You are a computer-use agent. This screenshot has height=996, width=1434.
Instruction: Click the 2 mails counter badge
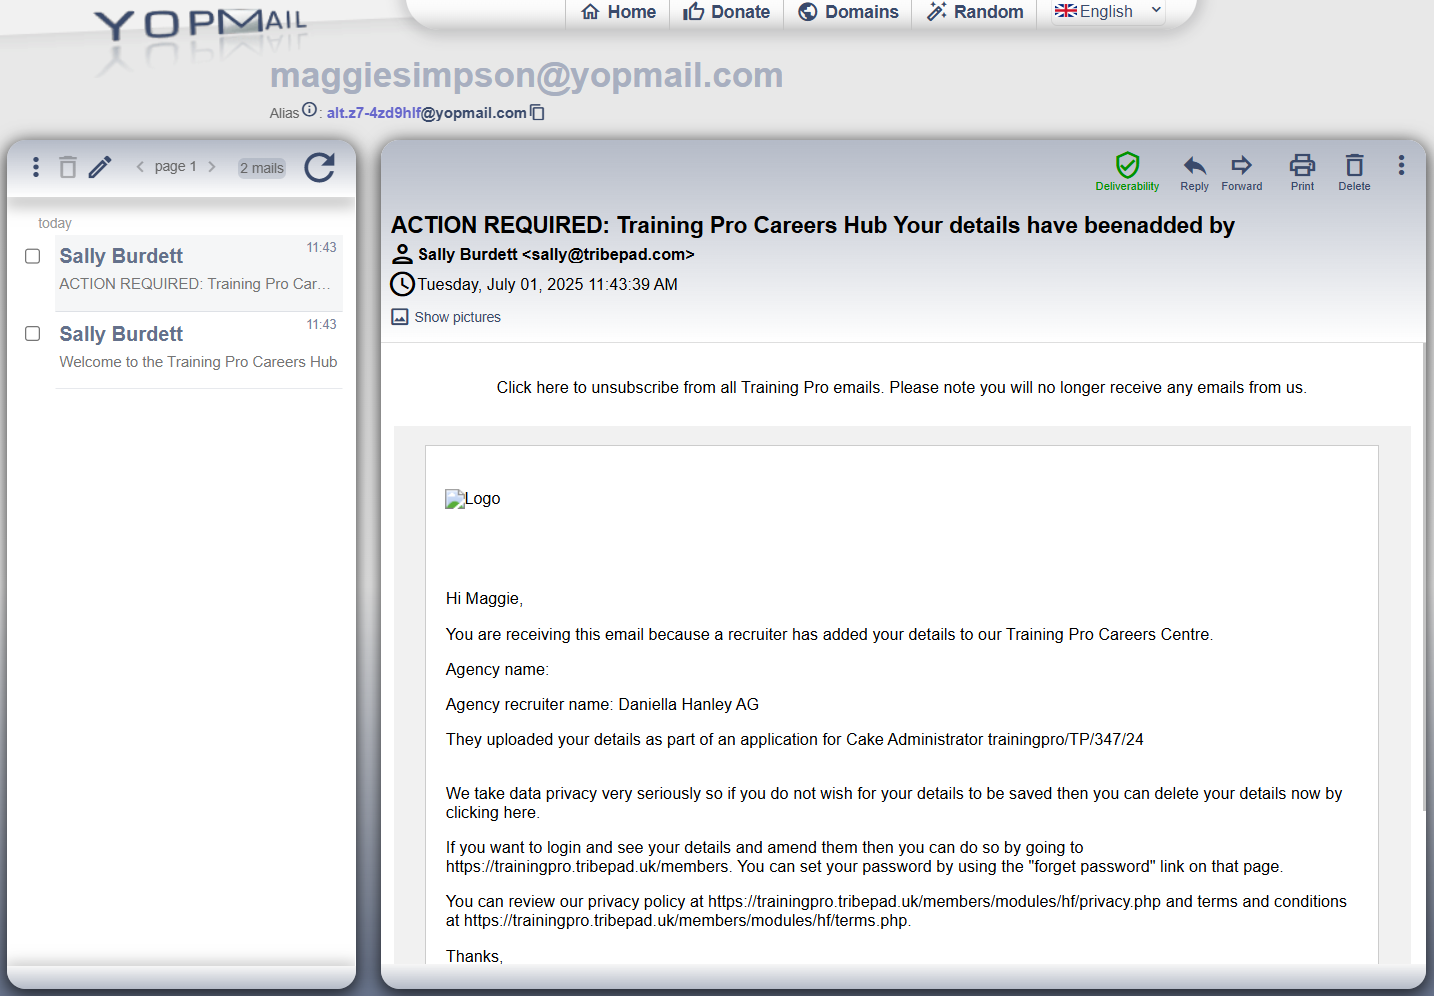coord(262,168)
